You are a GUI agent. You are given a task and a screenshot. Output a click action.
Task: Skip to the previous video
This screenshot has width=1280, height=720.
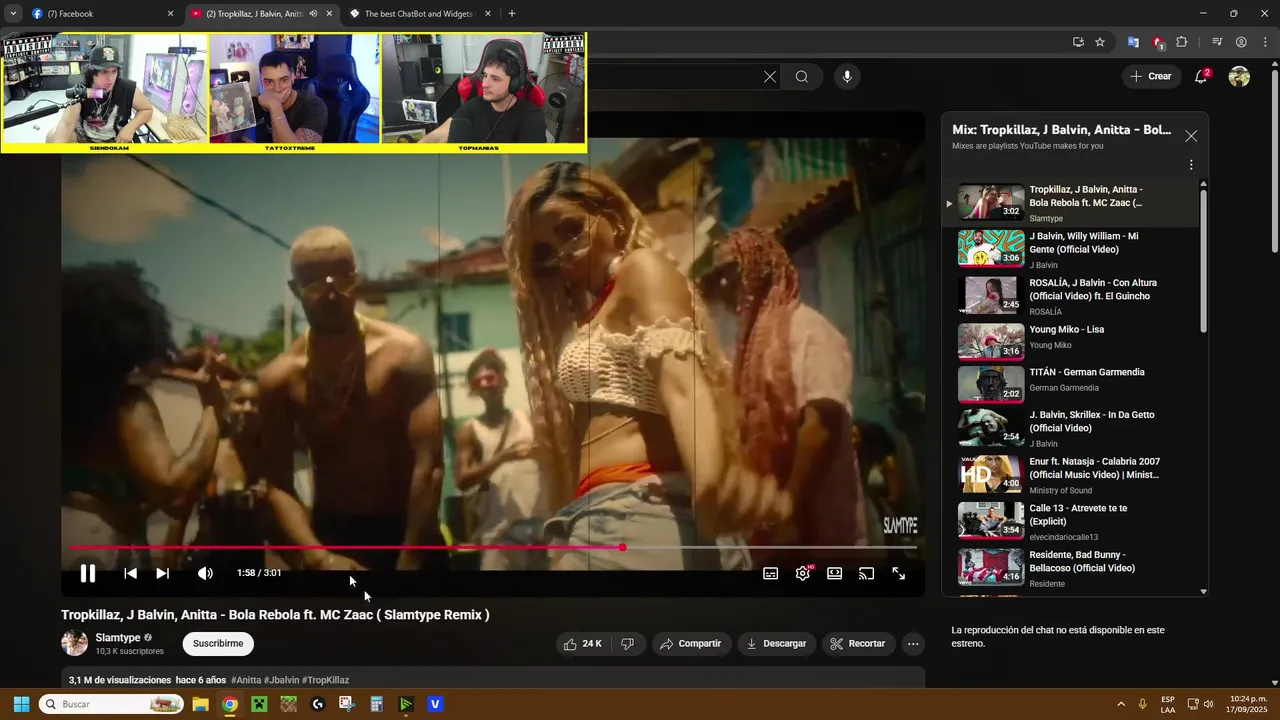130,573
